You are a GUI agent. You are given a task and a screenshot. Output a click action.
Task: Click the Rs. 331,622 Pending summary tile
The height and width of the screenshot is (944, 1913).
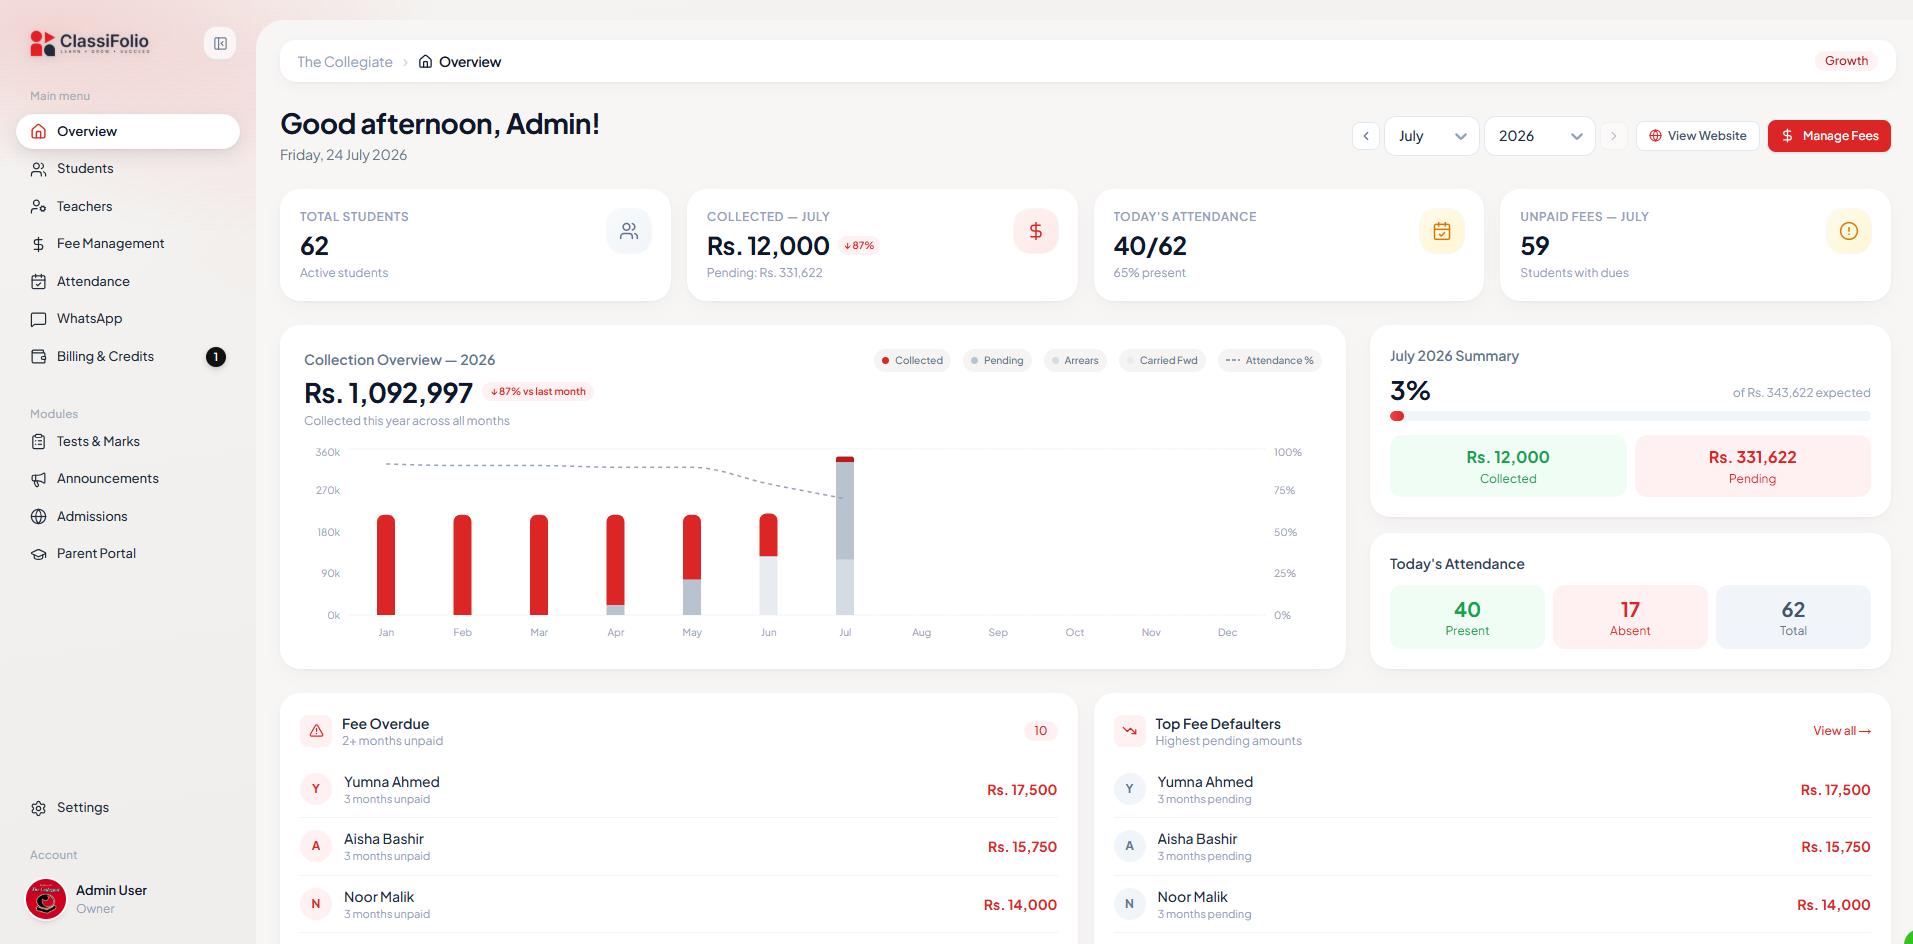pos(1752,466)
